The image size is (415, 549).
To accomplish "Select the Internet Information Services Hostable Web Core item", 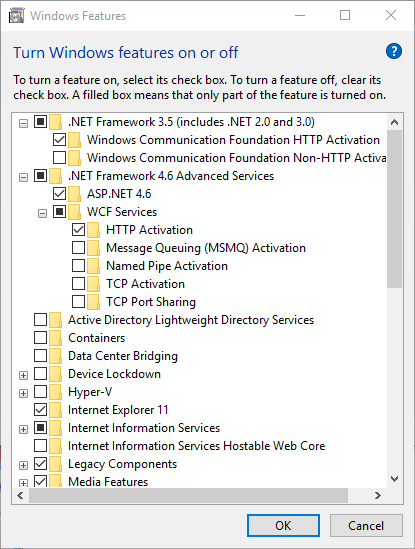I will [x=196, y=446].
